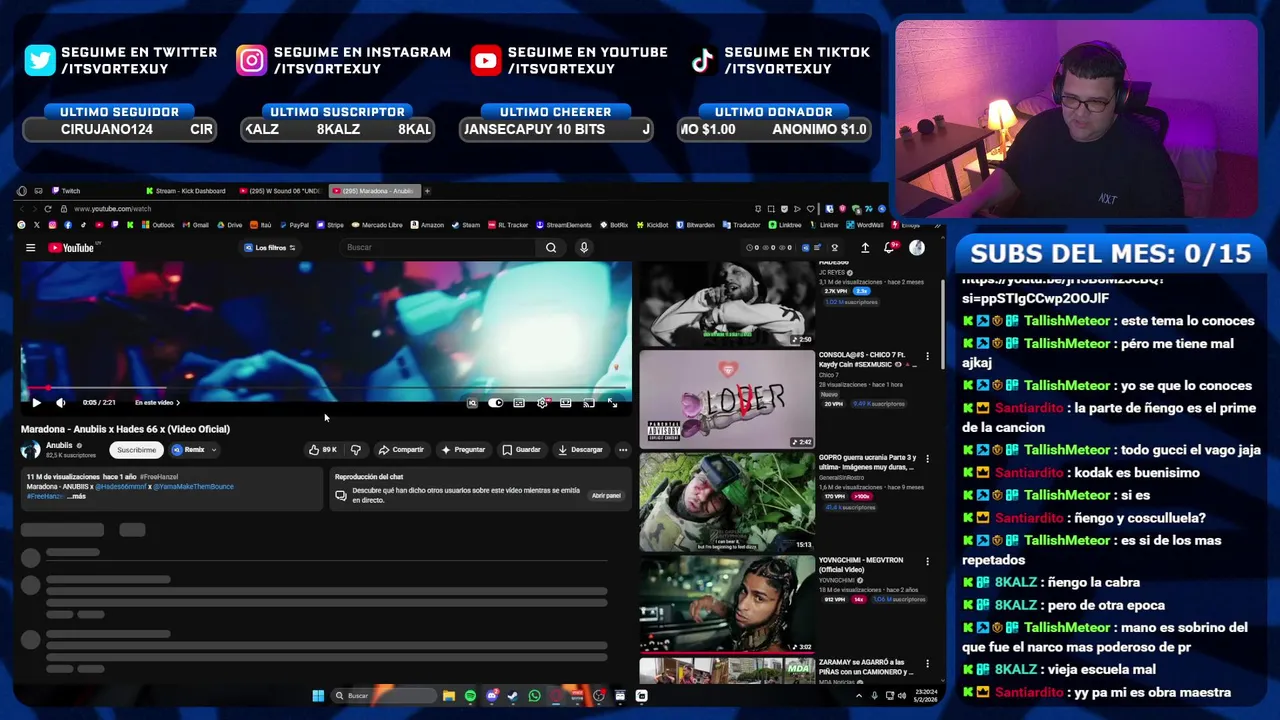Screen dimensions: 1280x720
Task: Open options menu for CONSOLA@#$ video
Action: (927, 356)
